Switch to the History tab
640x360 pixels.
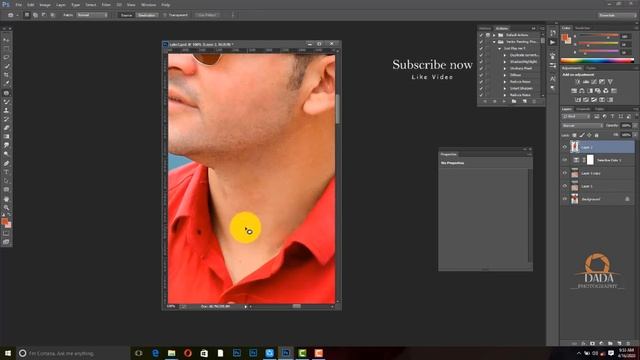[x=485, y=28]
